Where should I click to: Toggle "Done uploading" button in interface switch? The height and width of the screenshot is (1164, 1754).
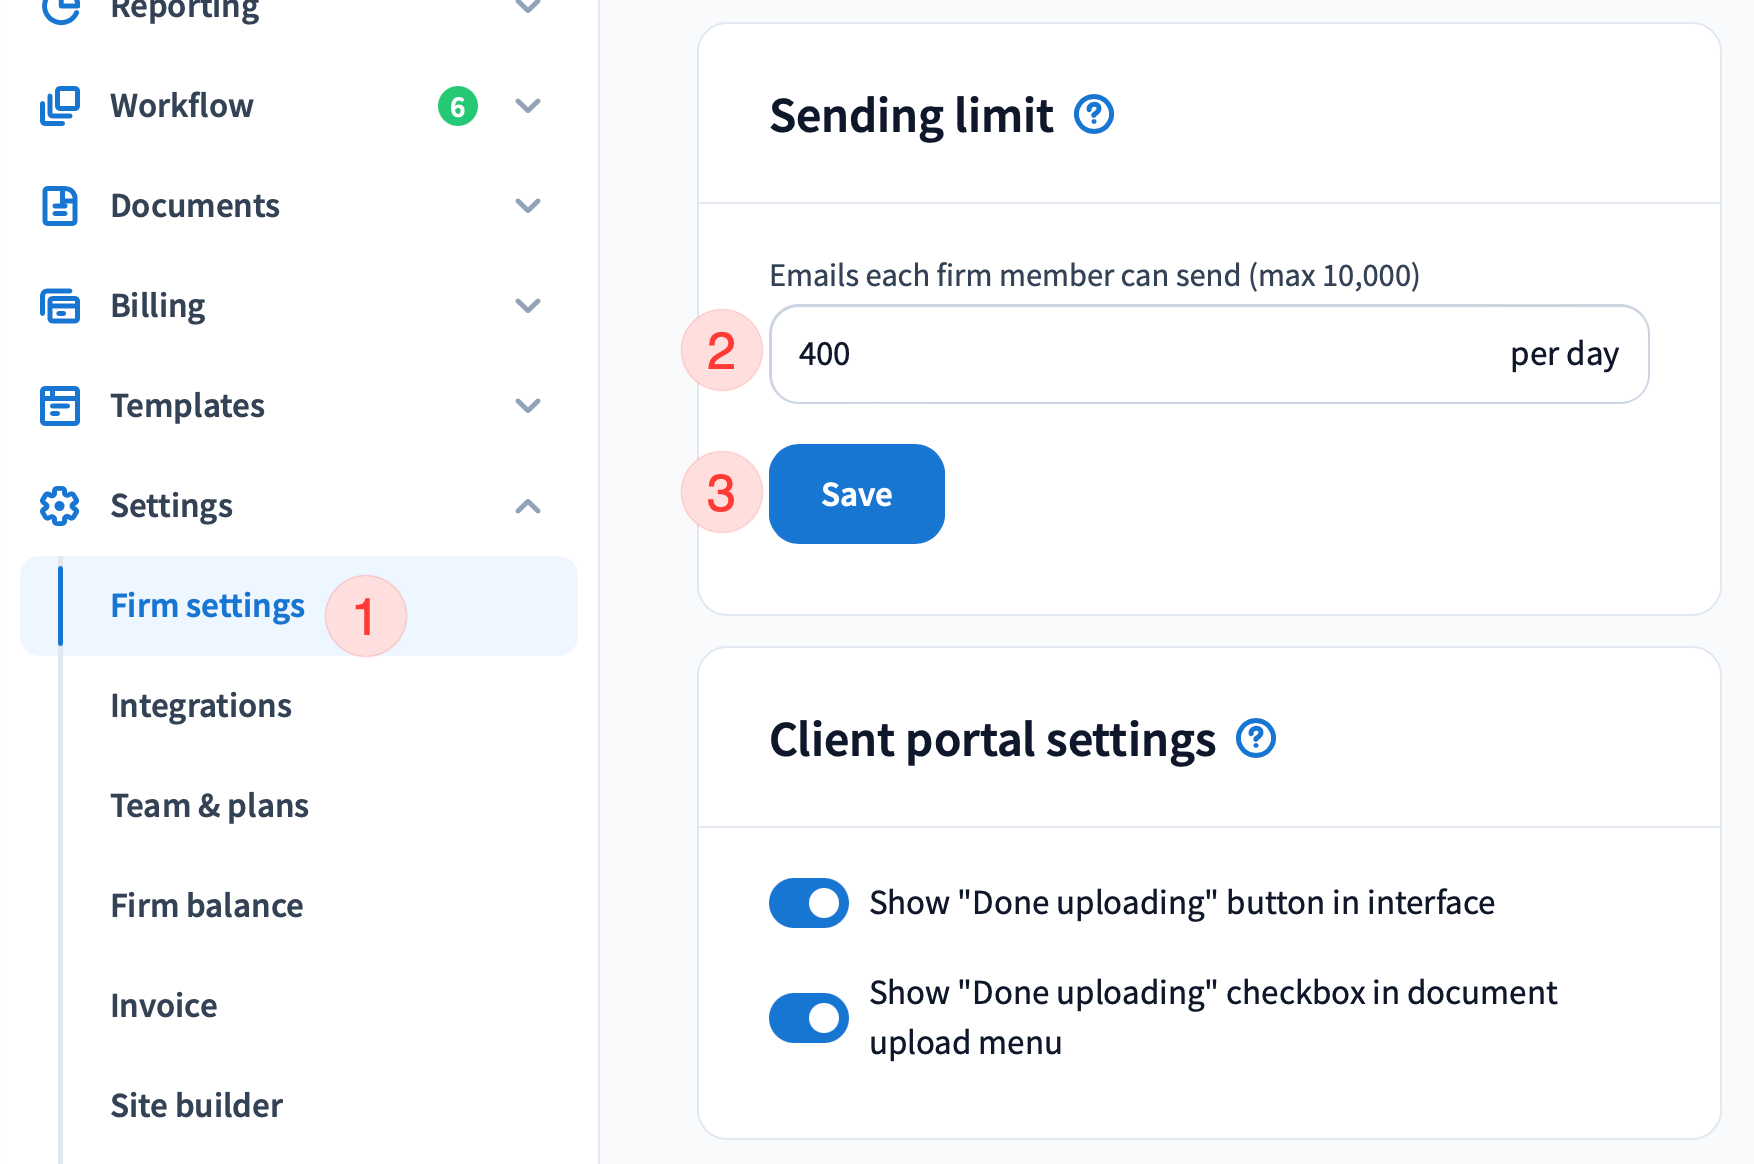tap(809, 903)
